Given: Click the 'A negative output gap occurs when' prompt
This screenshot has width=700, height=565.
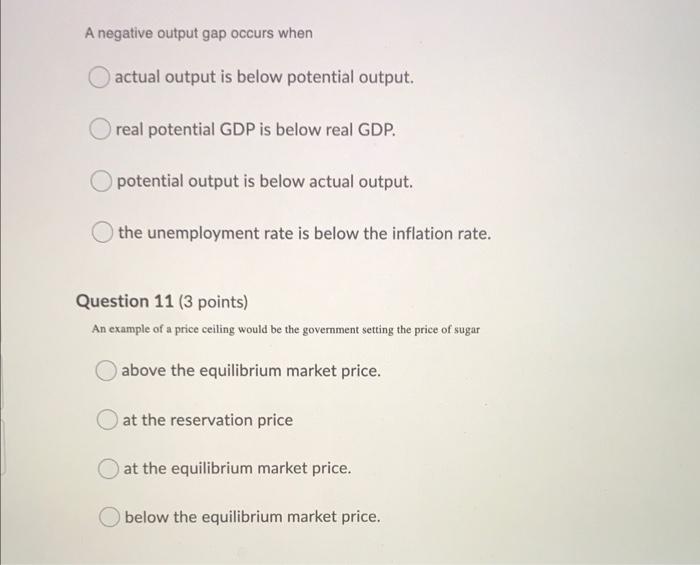Looking at the screenshot, I should [198, 33].
